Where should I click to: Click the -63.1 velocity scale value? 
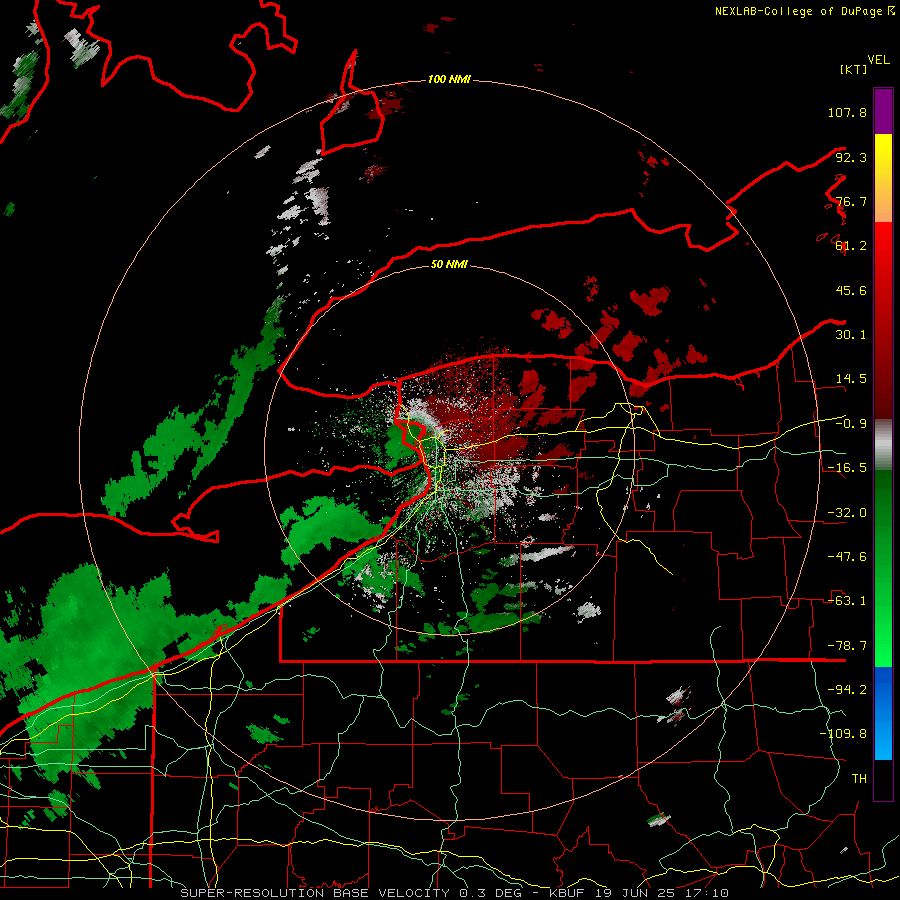[x=847, y=601]
